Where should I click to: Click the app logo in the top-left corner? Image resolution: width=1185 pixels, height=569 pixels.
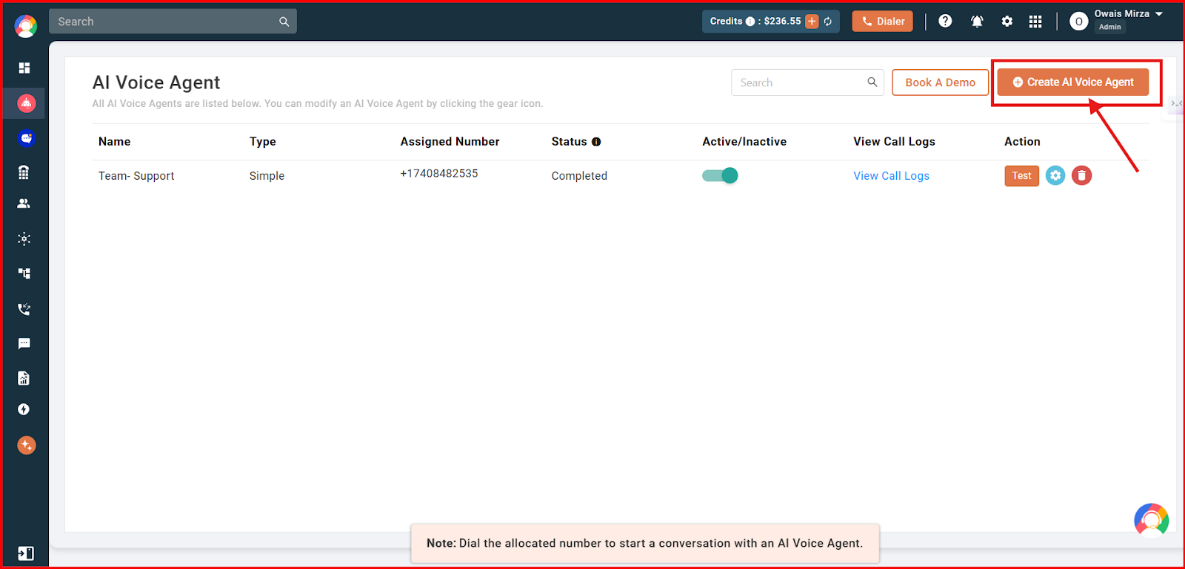25,26
